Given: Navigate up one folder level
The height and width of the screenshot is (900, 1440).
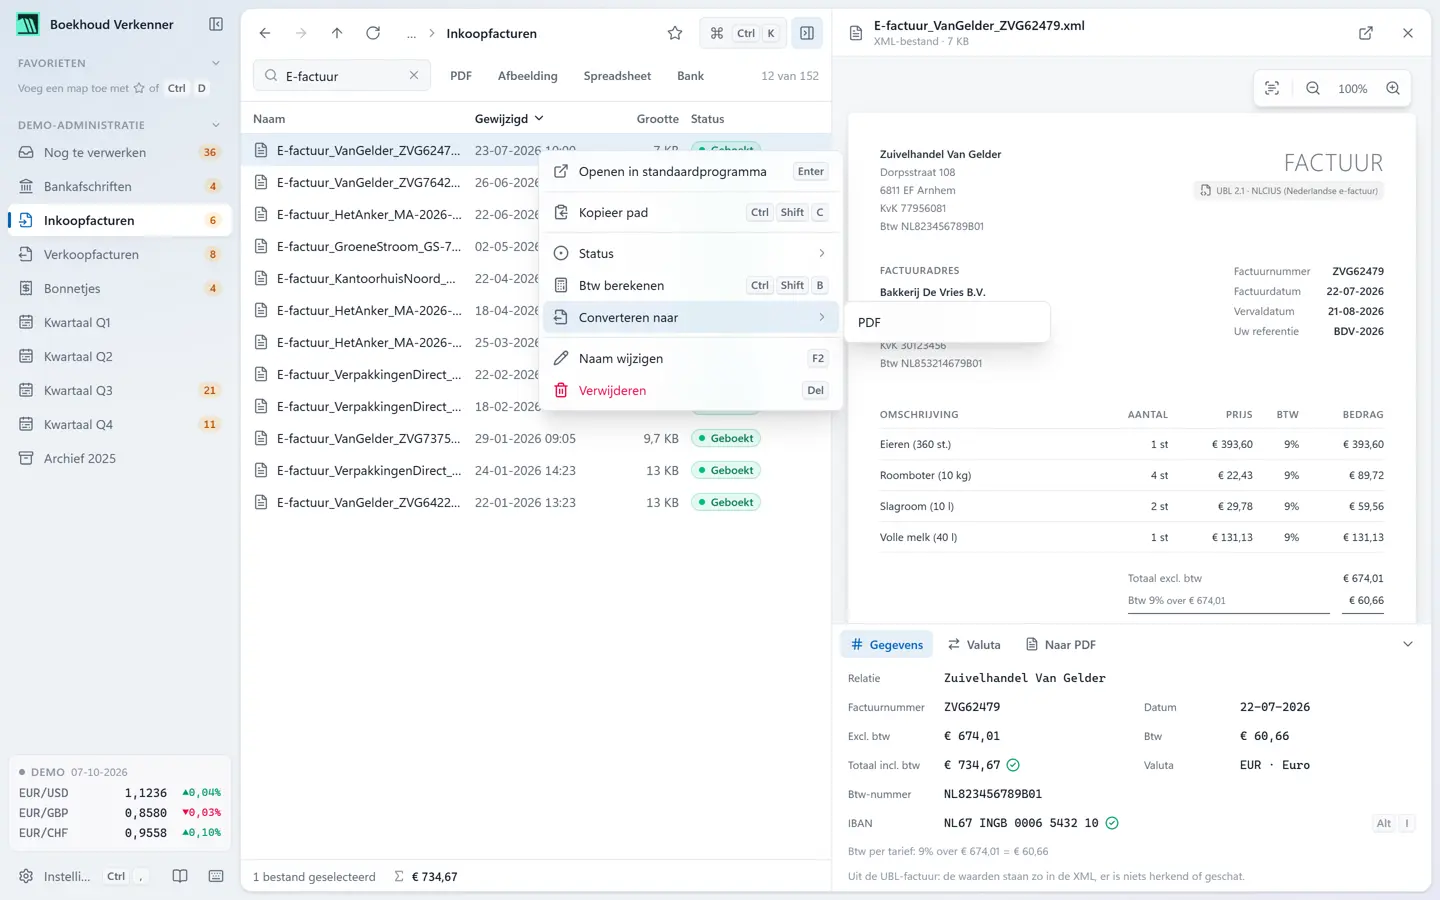Looking at the screenshot, I should 337,33.
